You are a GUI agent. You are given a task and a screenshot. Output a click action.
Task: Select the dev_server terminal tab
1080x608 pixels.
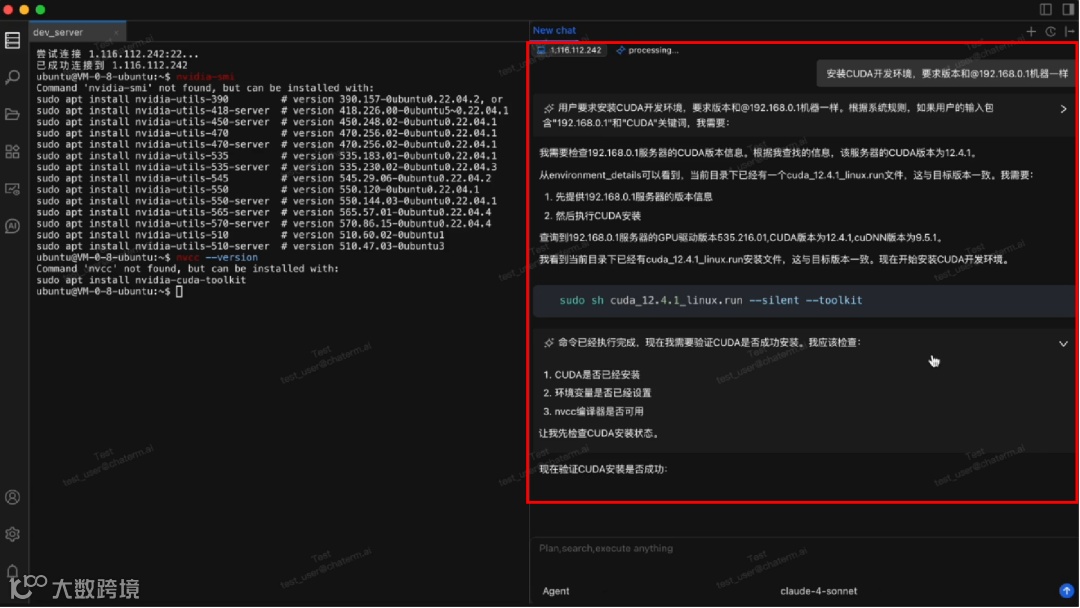pyautogui.click(x=77, y=32)
